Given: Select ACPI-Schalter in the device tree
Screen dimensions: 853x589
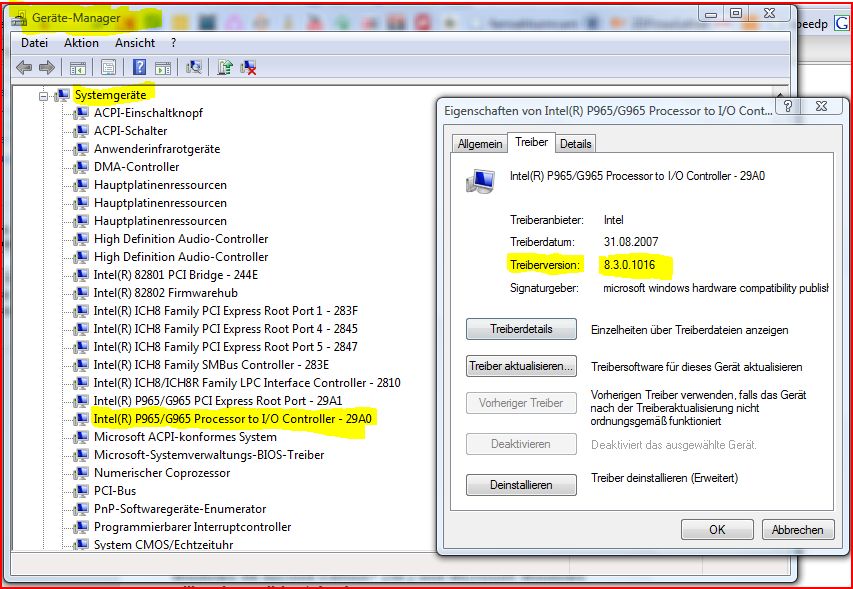Looking at the screenshot, I should 131,131.
